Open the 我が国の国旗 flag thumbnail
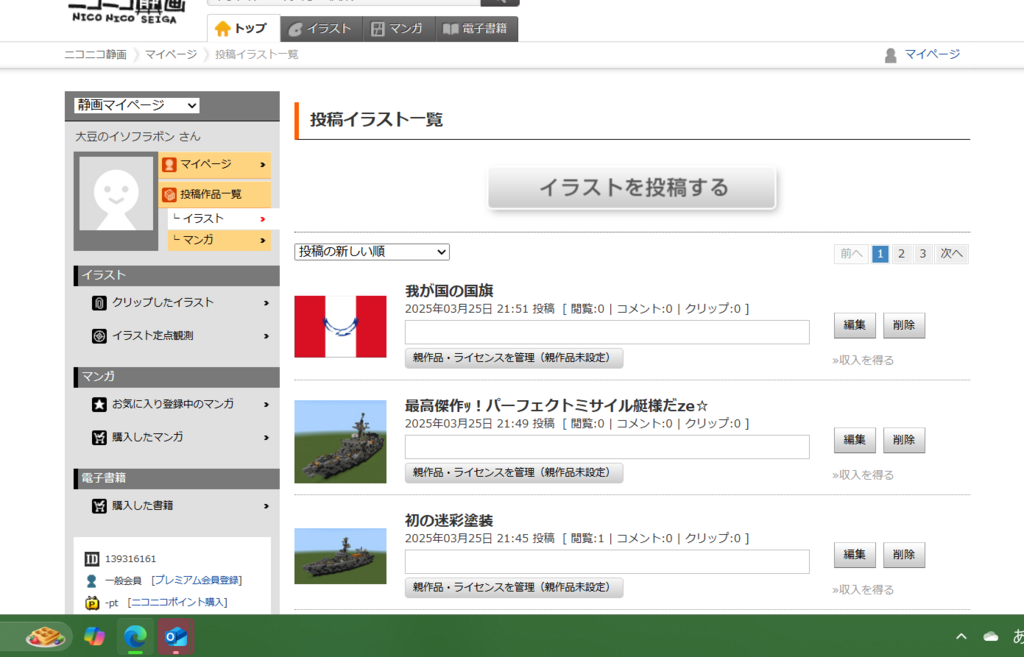 340,327
